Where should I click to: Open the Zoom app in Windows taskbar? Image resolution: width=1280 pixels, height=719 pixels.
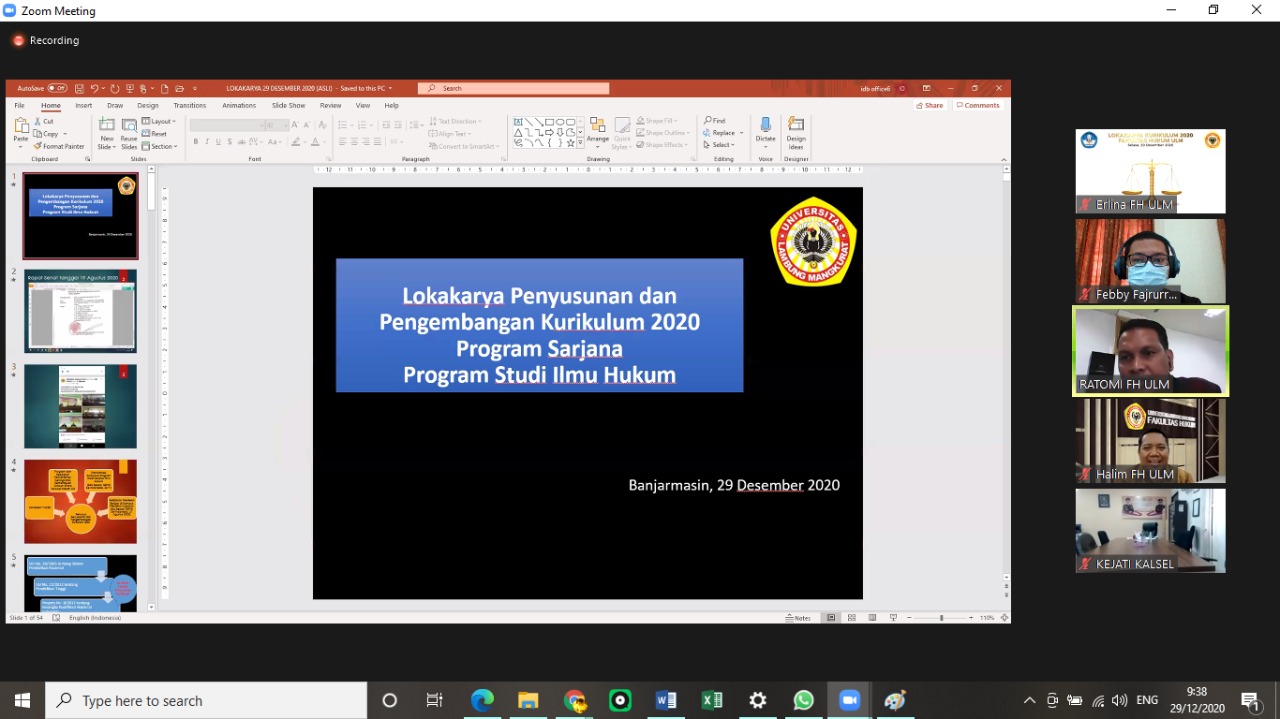pyautogui.click(x=849, y=700)
